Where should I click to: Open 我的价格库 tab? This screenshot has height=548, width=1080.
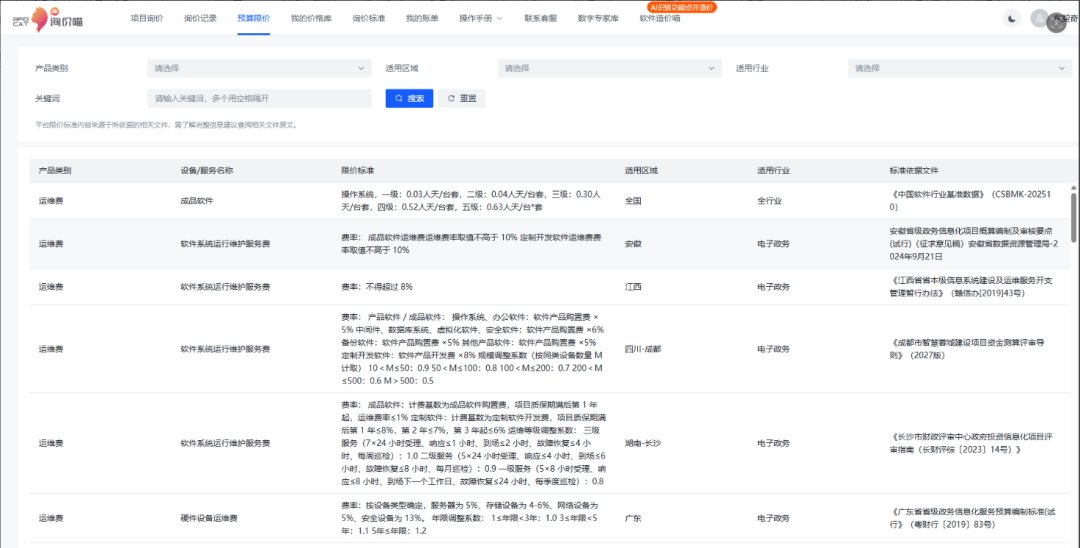pyautogui.click(x=311, y=19)
